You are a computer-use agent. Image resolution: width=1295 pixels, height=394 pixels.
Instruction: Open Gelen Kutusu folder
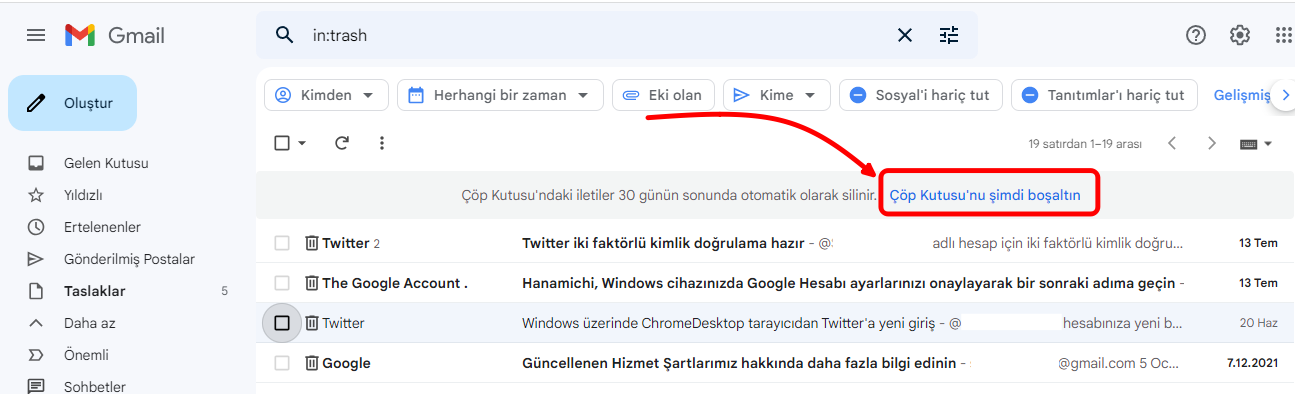point(106,163)
